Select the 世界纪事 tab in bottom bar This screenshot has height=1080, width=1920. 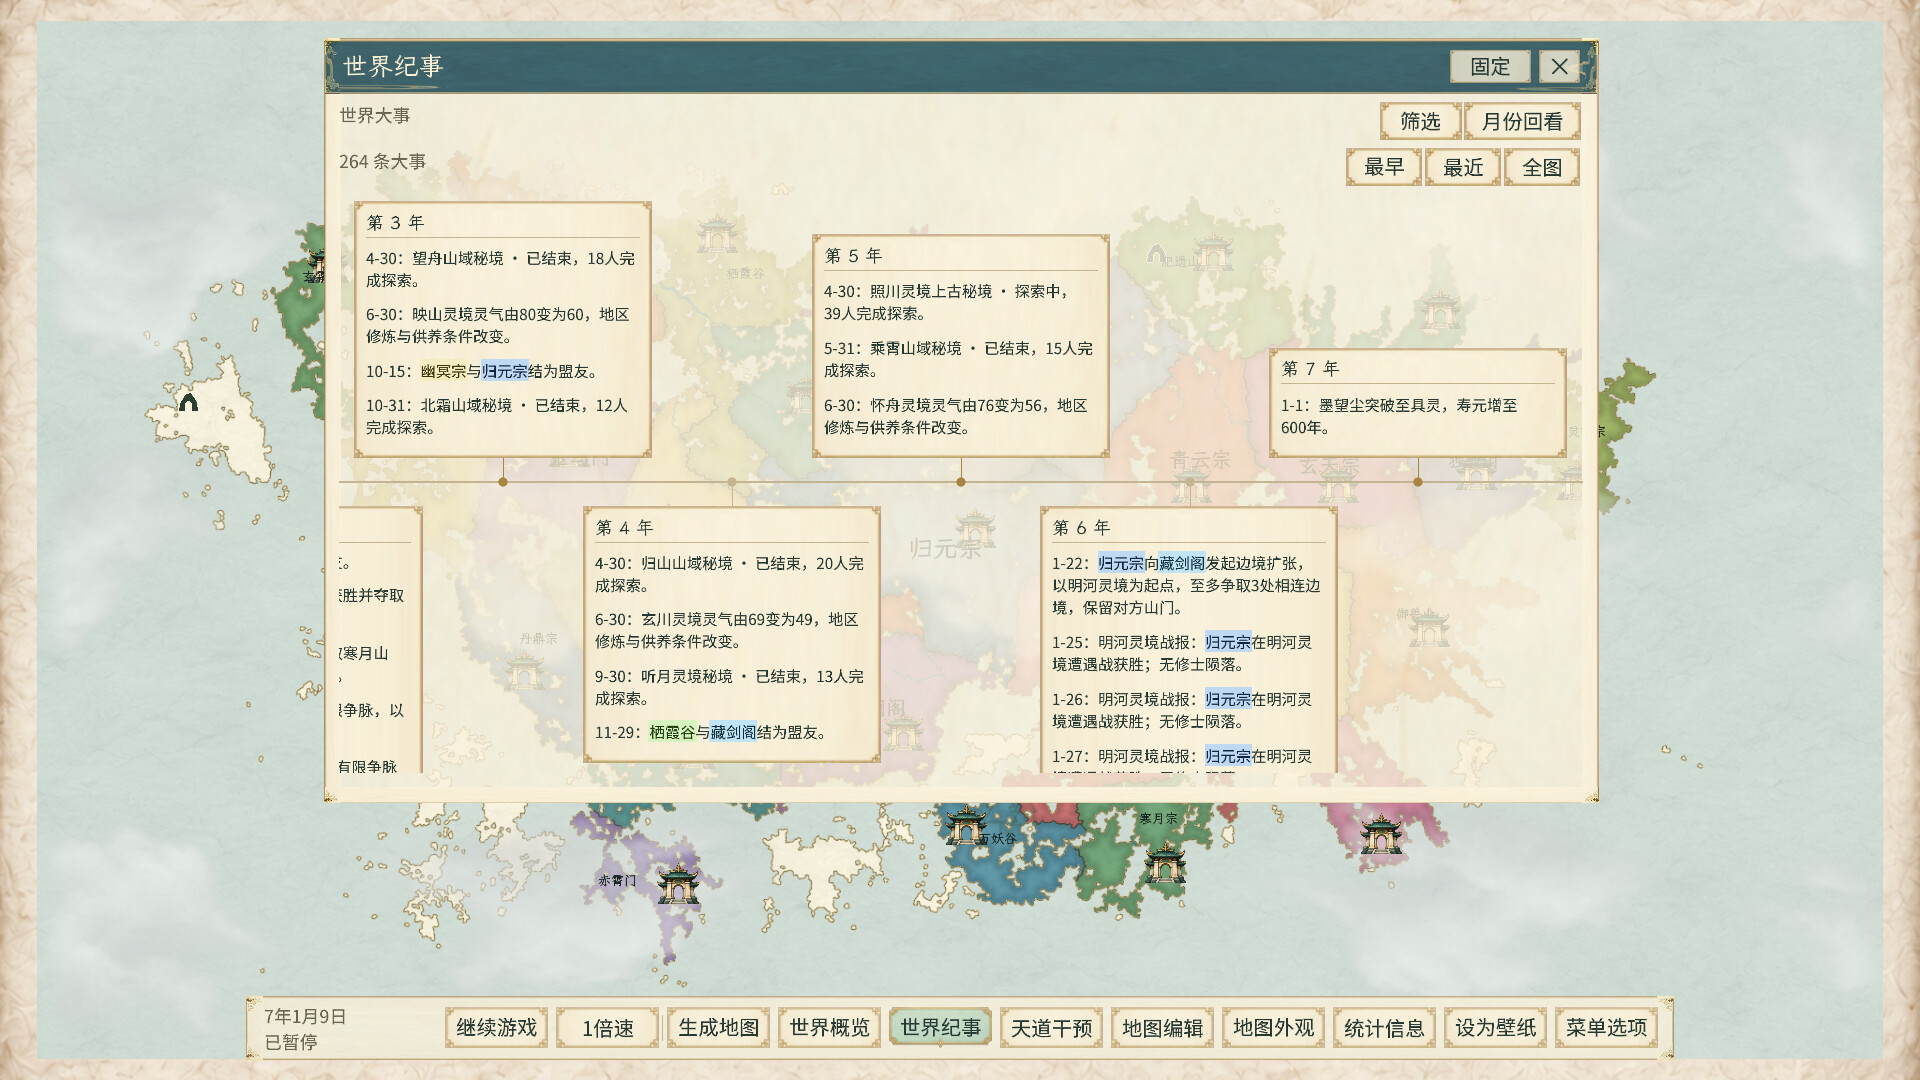pyautogui.click(x=940, y=1027)
